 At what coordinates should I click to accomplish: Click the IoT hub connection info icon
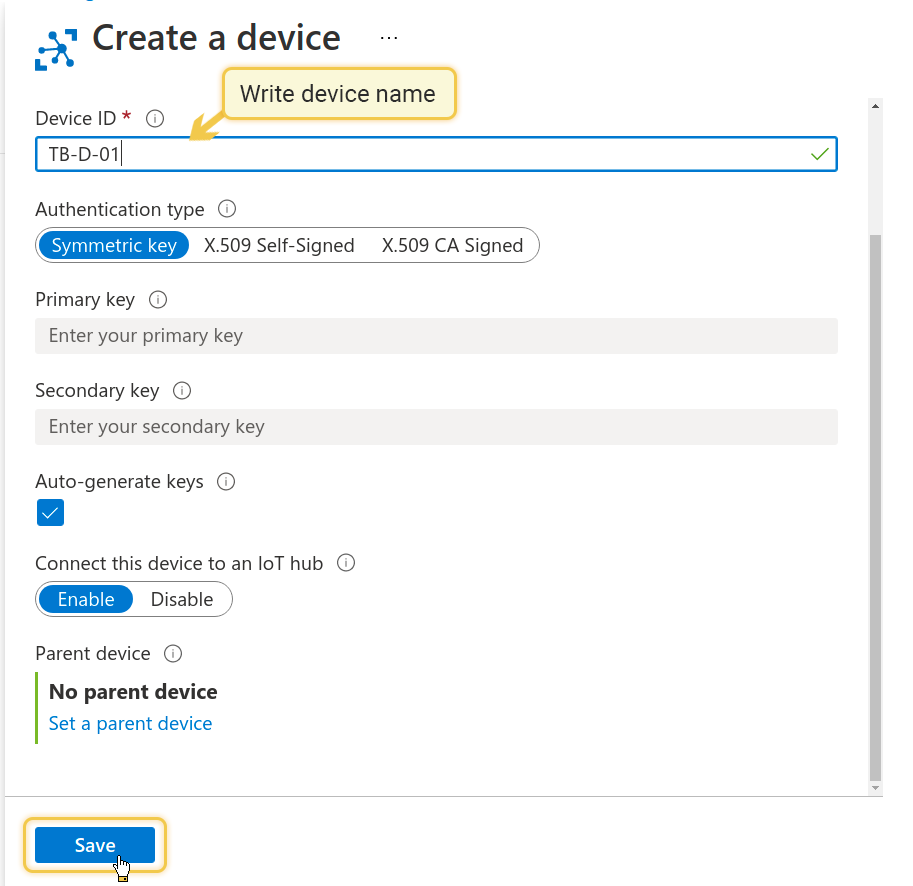coord(346,563)
